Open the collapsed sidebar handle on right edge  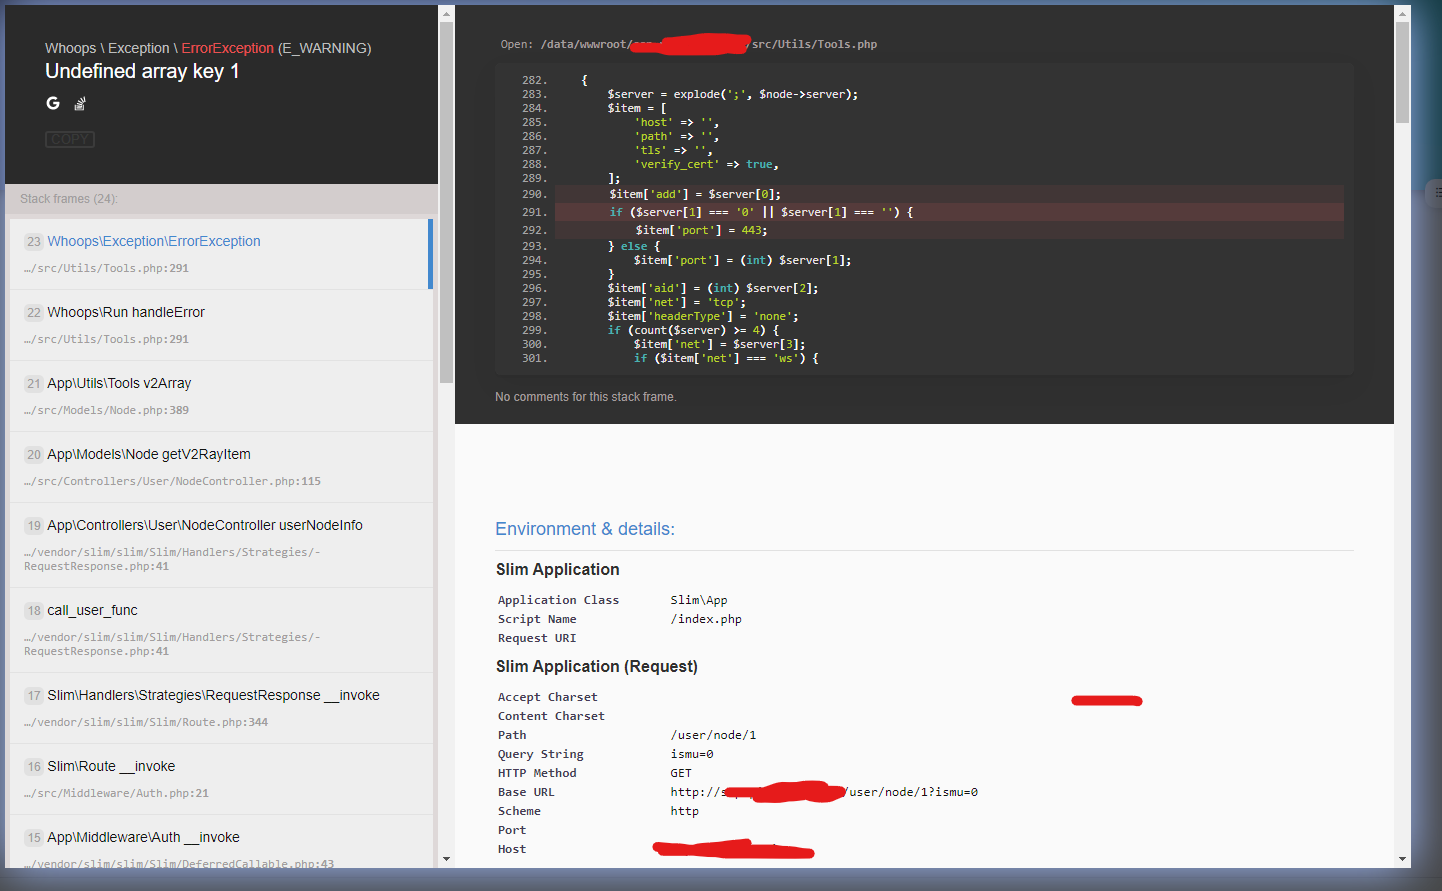(1435, 192)
